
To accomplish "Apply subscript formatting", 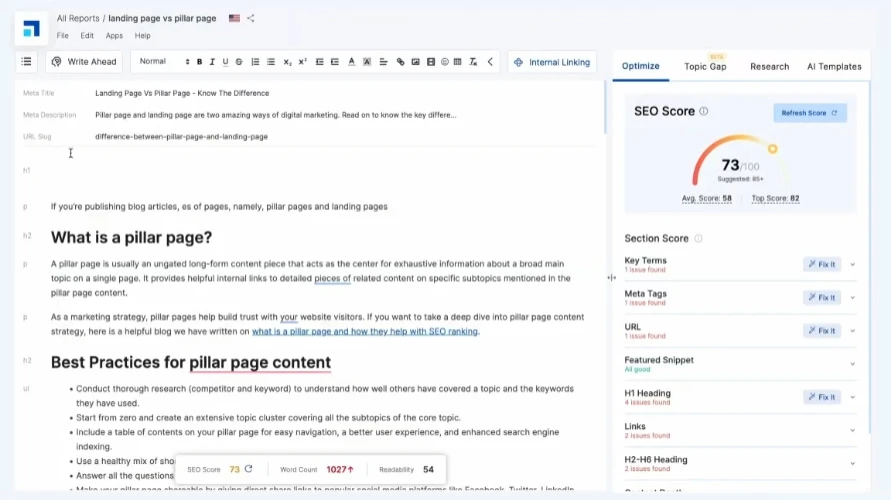I will pyautogui.click(x=288, y=62).
